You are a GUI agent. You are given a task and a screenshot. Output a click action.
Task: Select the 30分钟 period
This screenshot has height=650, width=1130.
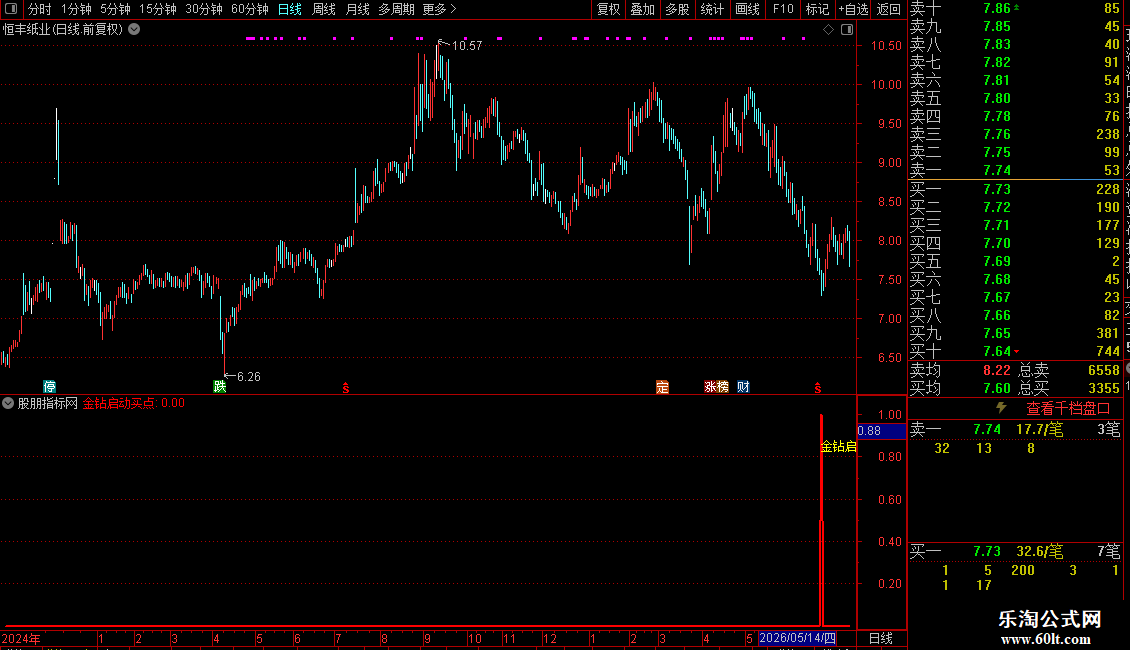pos(204,9)
